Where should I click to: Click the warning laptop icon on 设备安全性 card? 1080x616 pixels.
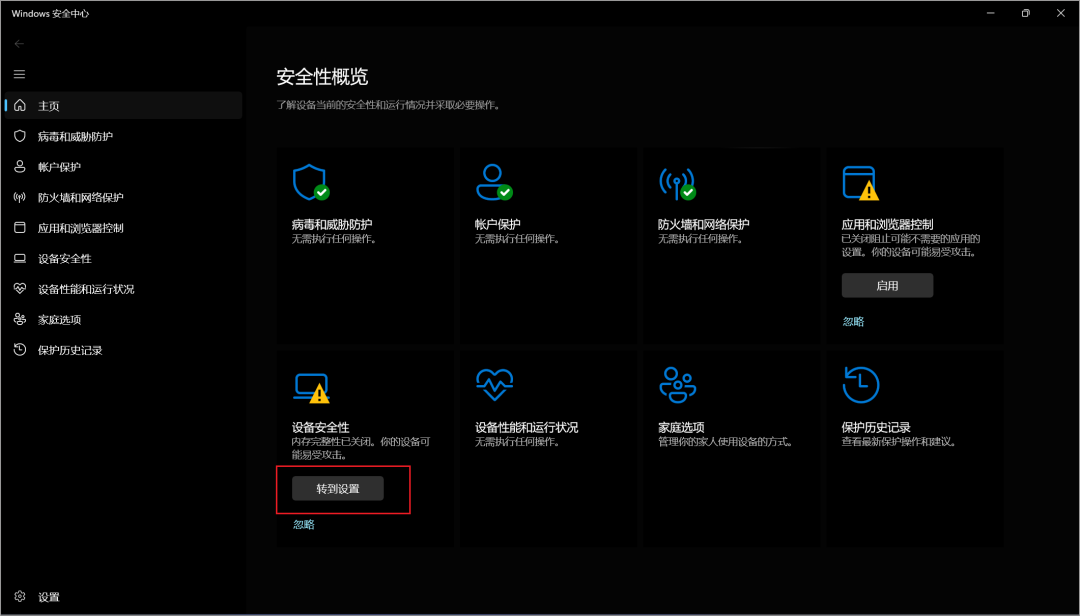311,387
